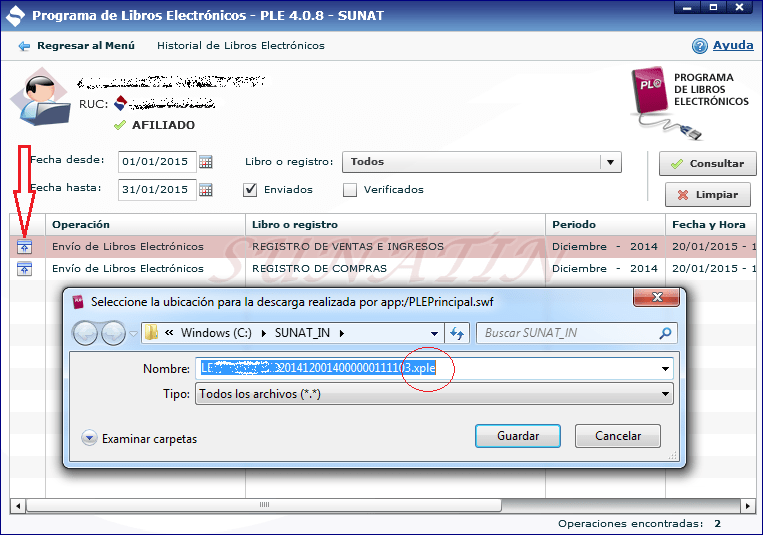This screenshot has height=535, width=763.
Task: Sort by Periodo column header
Action: point(605,224)
